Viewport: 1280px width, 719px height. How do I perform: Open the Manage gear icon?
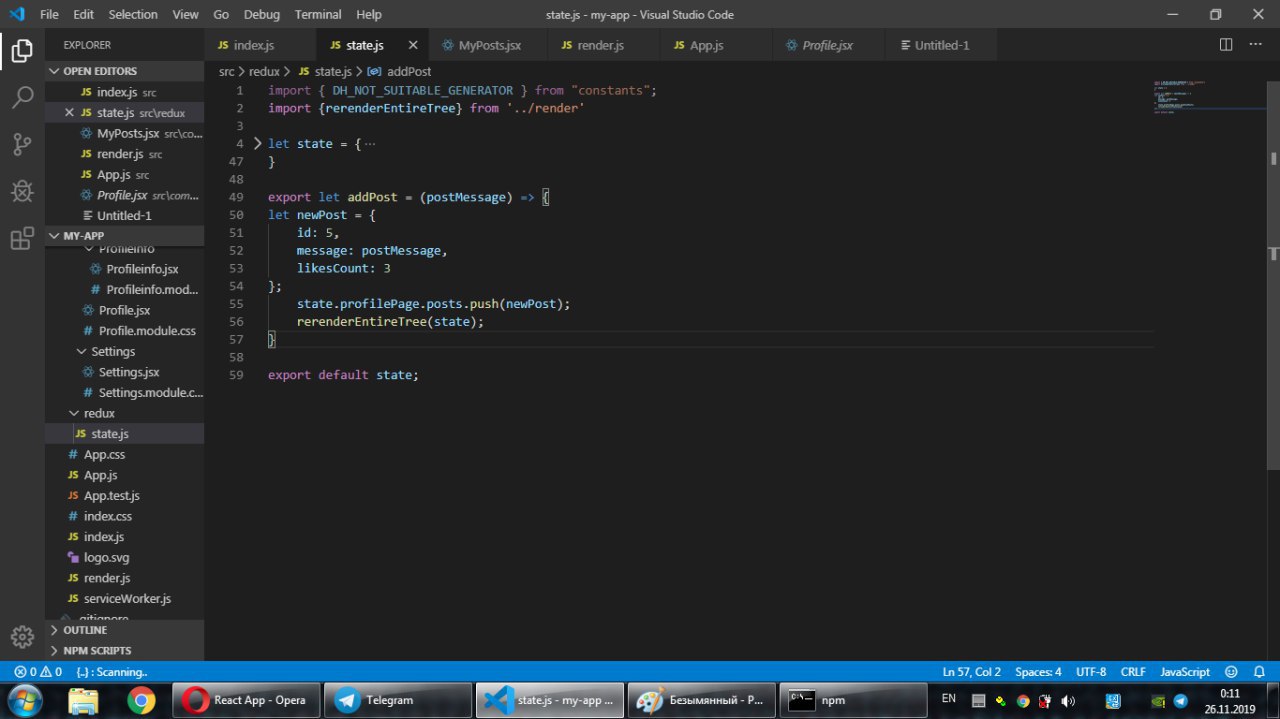[x=22, y=636]
